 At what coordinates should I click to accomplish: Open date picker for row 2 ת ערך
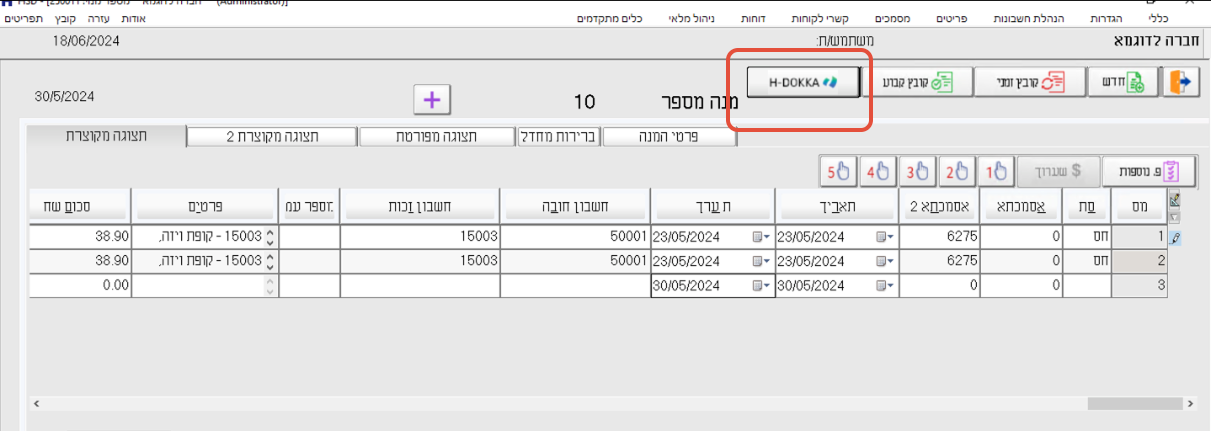(761, 260)
